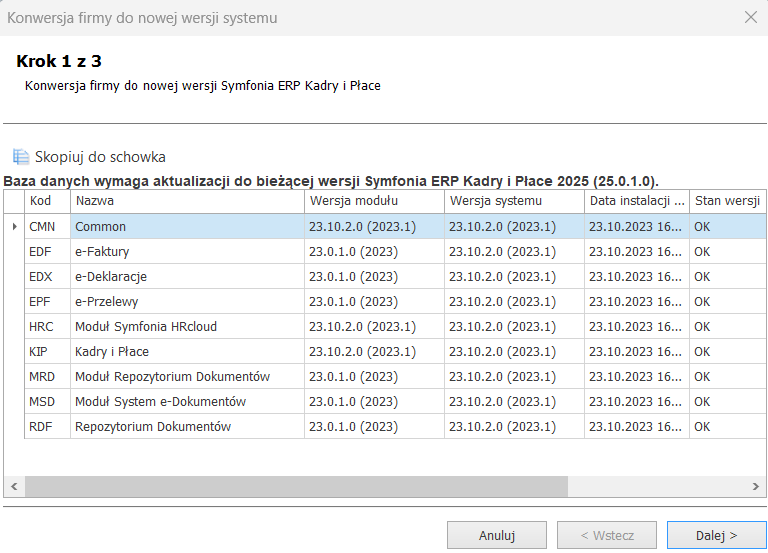Screen dimensions: 768x553
Task: Click the Skopiuj do schowka clipboard icon
Action: 21,157
